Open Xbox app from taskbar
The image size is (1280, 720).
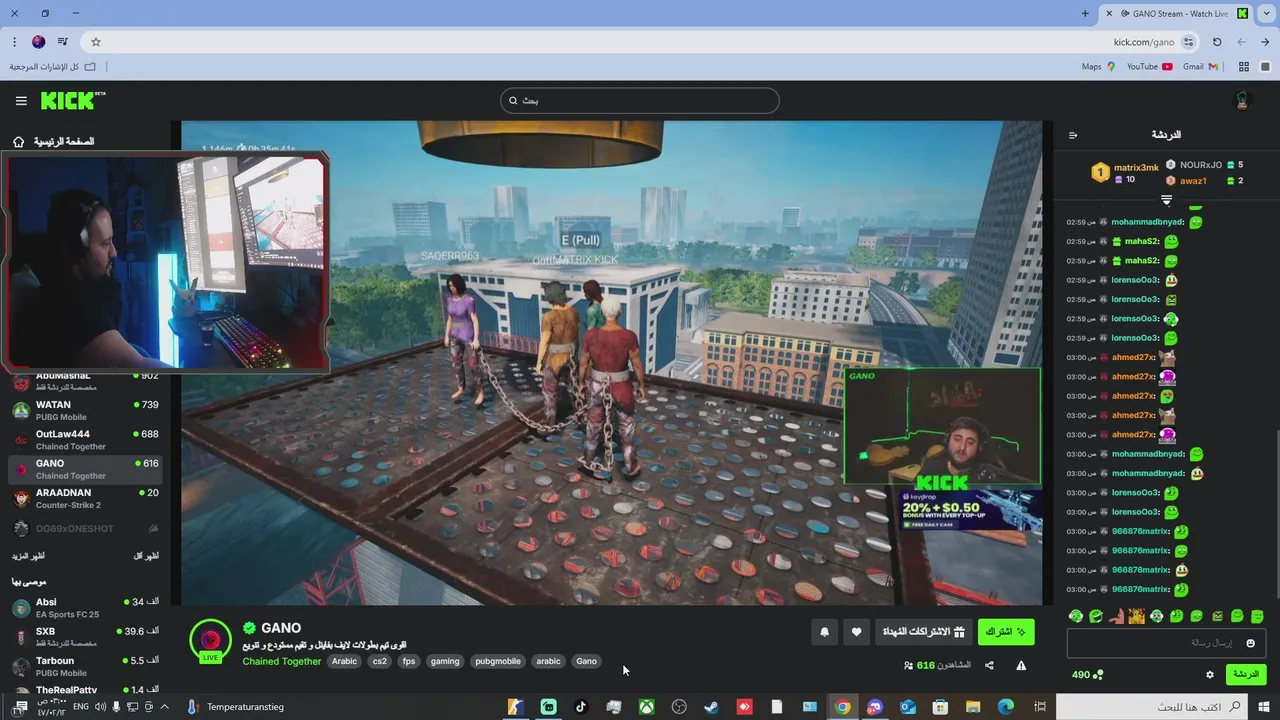tap(647, 707)
